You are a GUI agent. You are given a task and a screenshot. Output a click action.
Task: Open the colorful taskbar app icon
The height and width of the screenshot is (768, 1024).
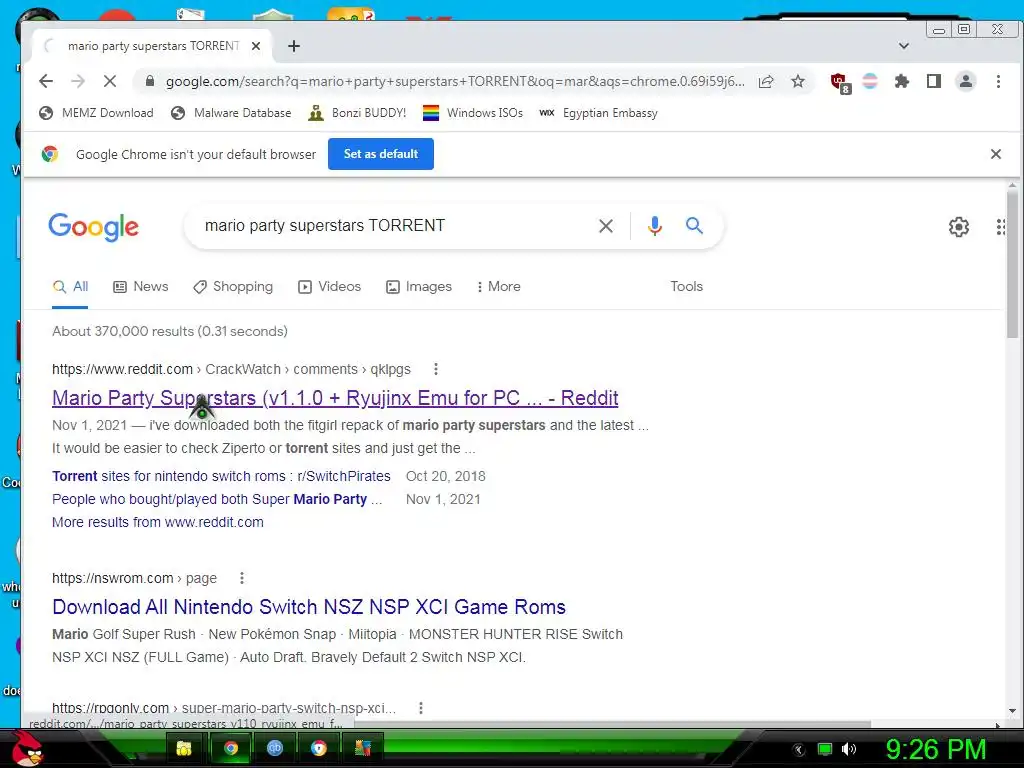coord(362,748)
